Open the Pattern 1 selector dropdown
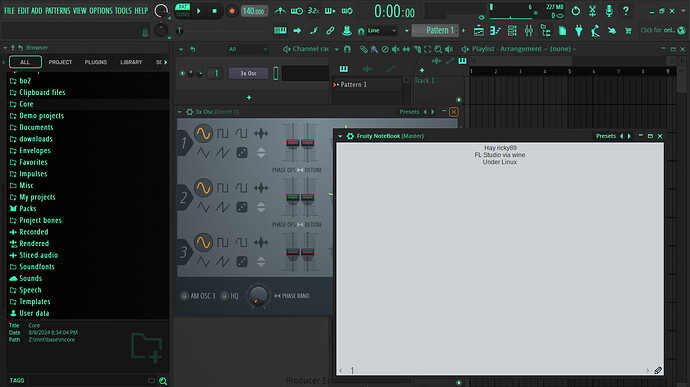This screenshot has height=387, width=690. [436, 30]
